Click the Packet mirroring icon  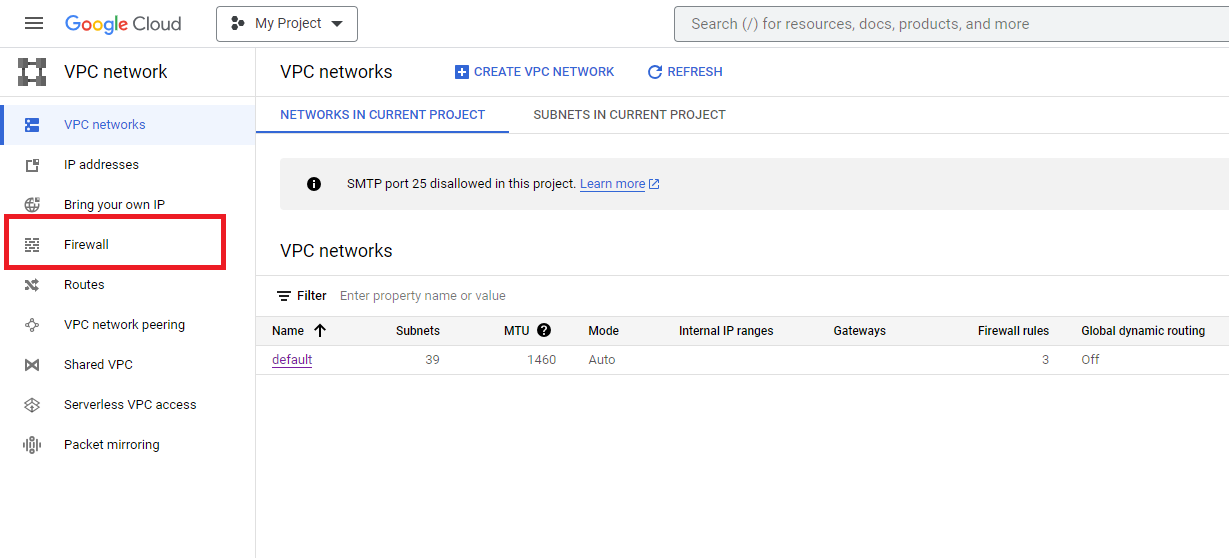32,445
